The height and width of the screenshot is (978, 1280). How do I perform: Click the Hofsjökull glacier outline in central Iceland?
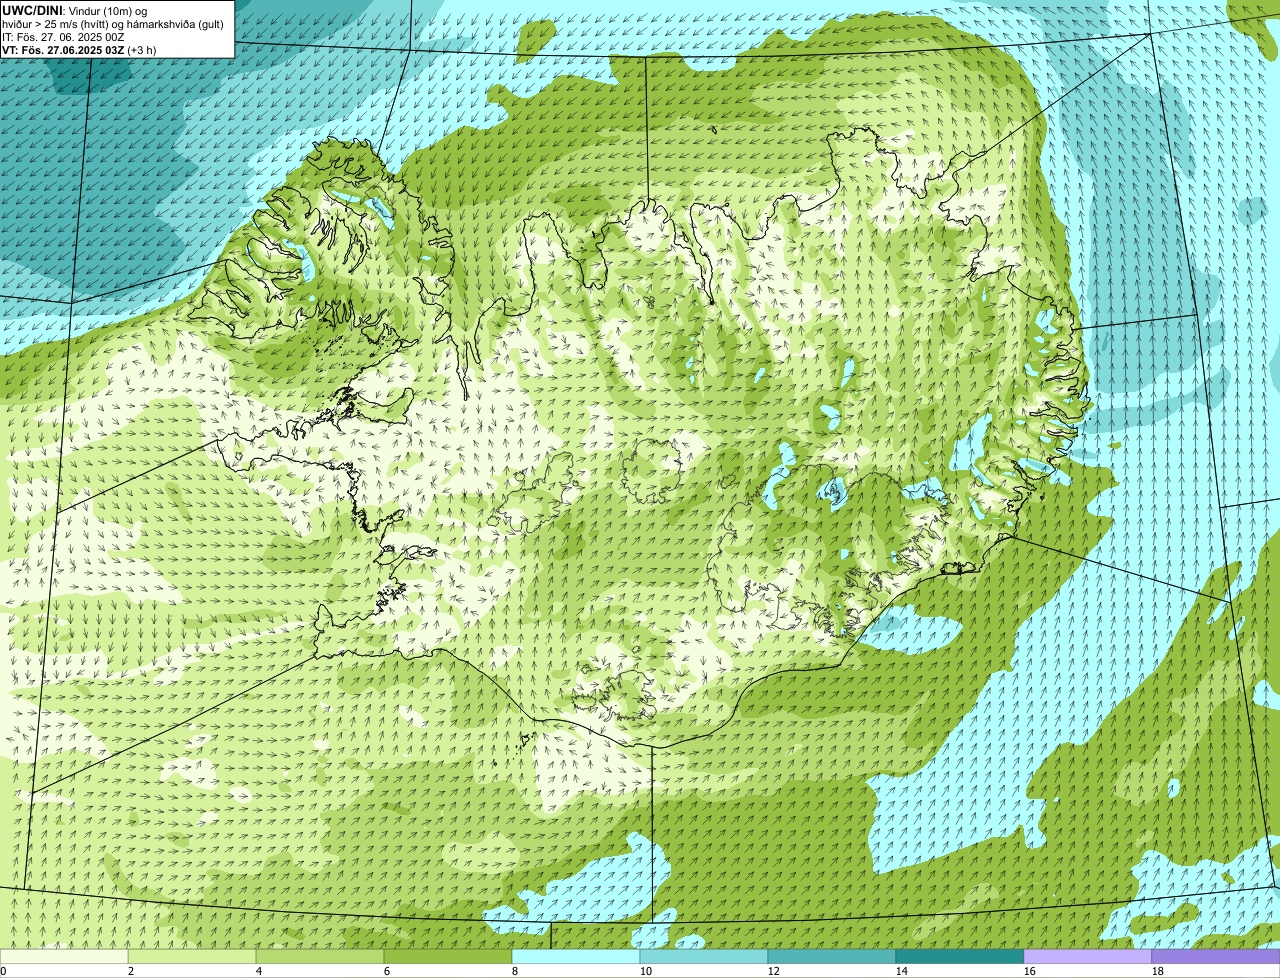[x=652, y=470]
